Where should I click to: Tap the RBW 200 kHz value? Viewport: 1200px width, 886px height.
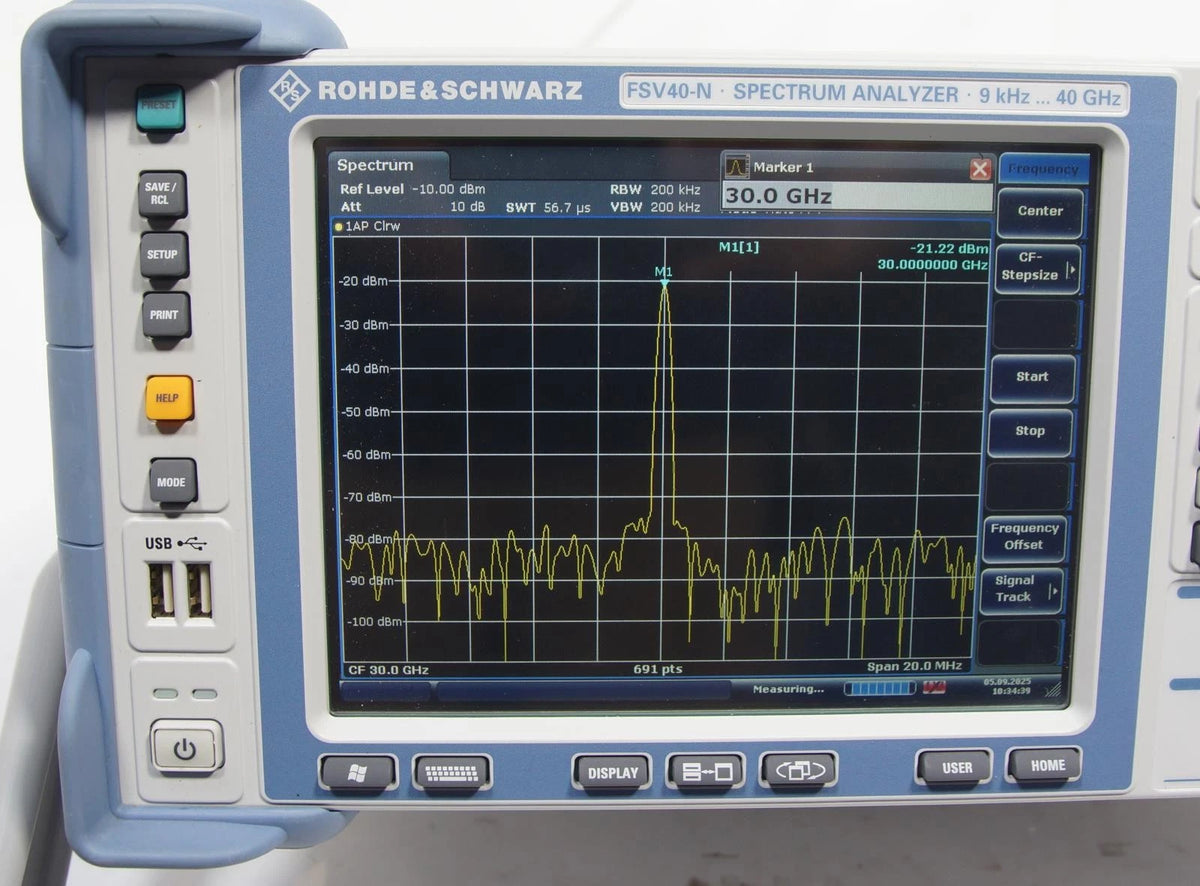[x=675, y=189]
